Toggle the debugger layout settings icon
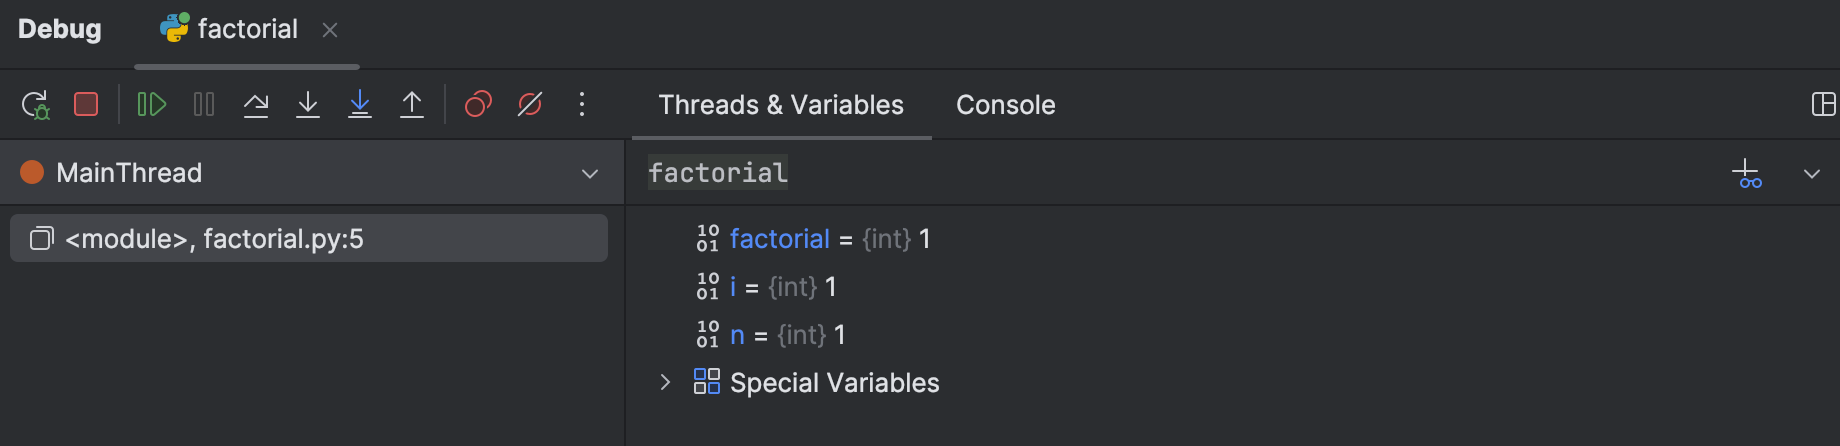The image size is (1840, 446). (x=1823, y=104)
